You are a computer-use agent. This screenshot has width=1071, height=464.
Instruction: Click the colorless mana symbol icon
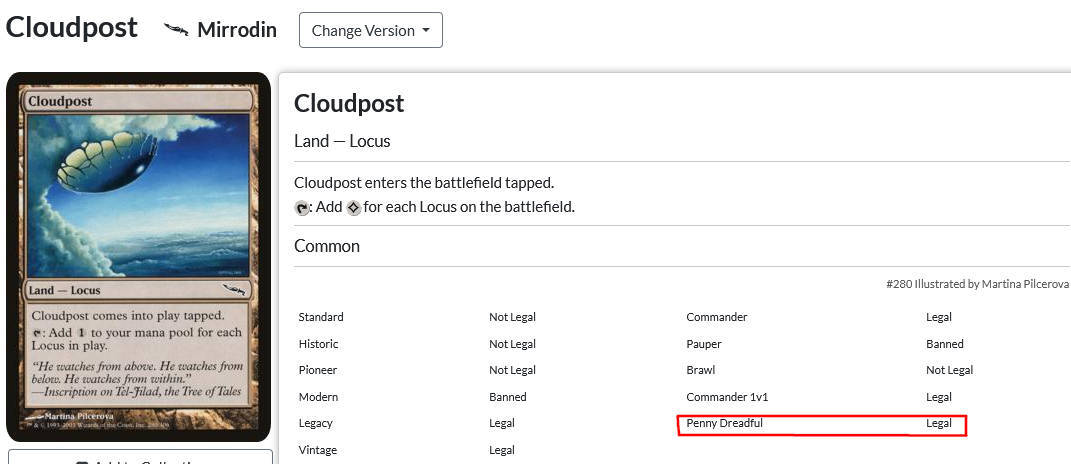tap(353, 208)
